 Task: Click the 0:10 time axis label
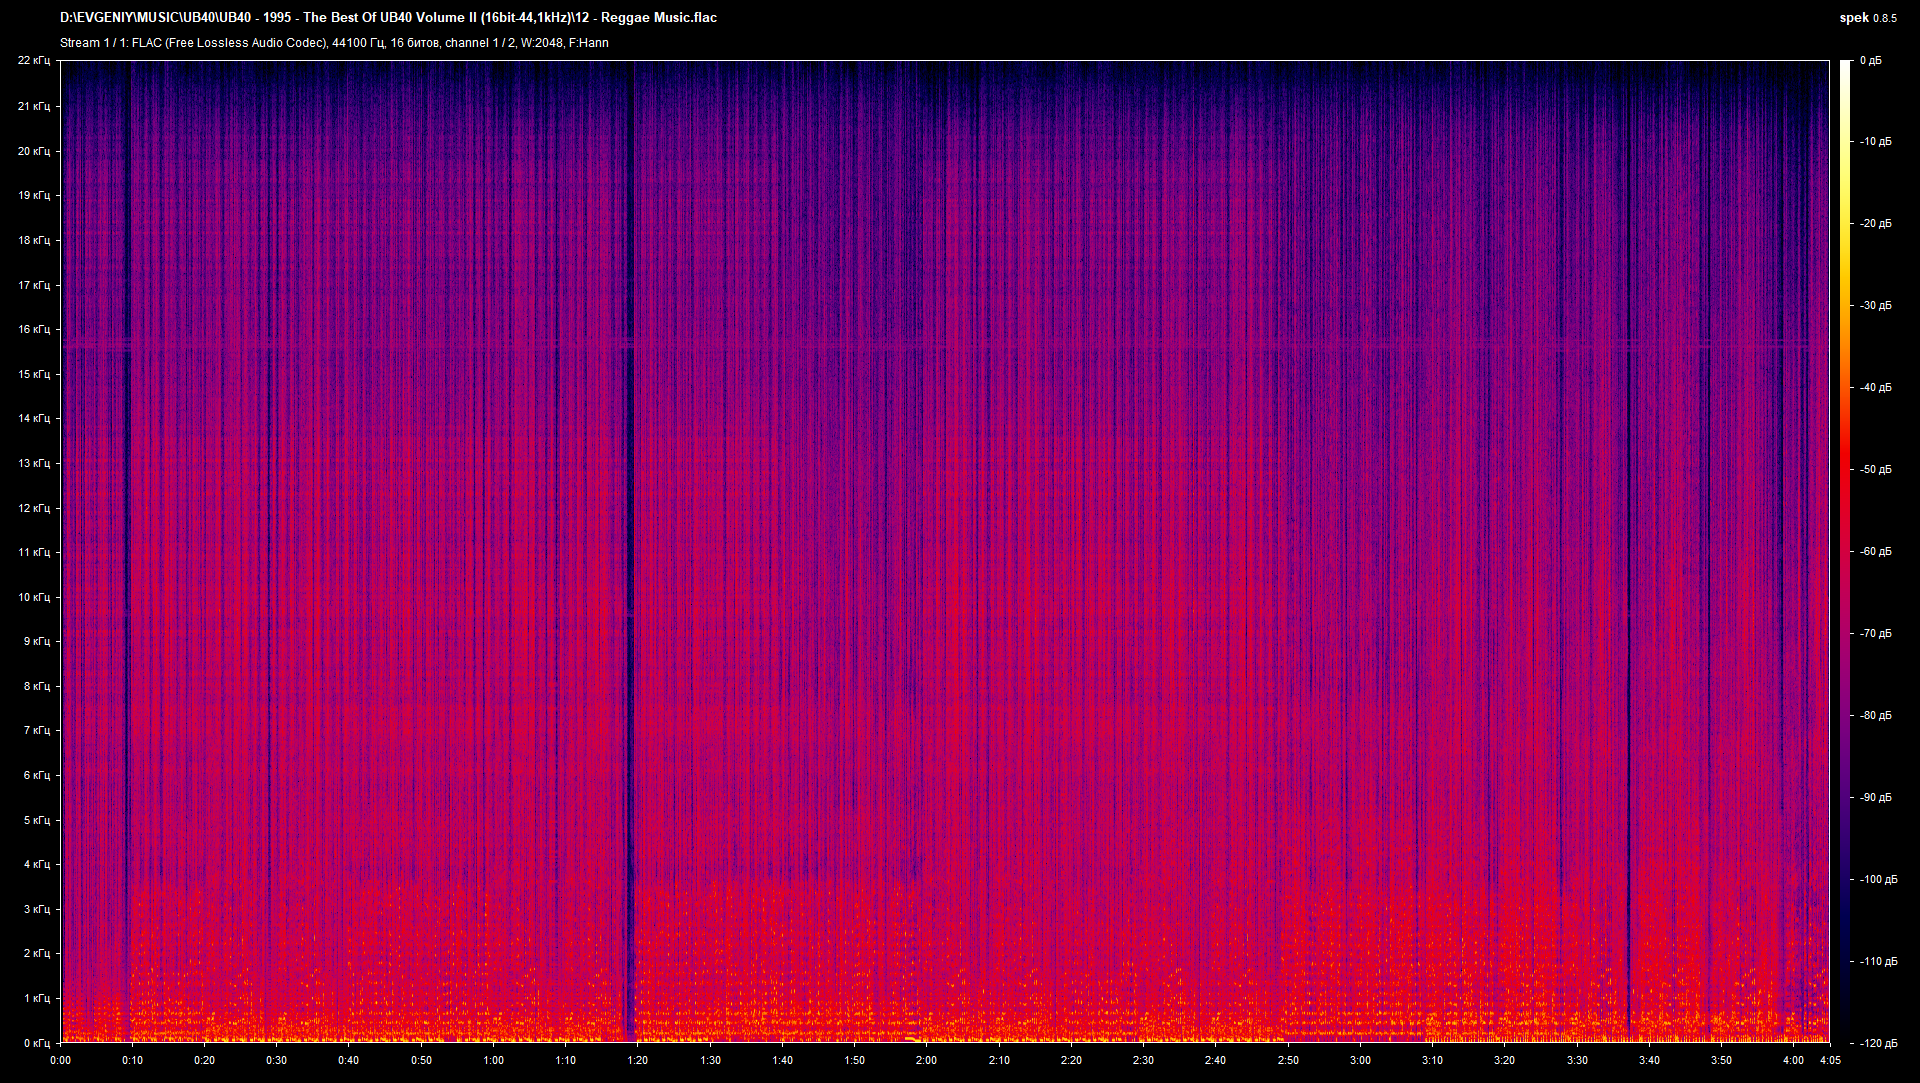(x=132, y=1060)
